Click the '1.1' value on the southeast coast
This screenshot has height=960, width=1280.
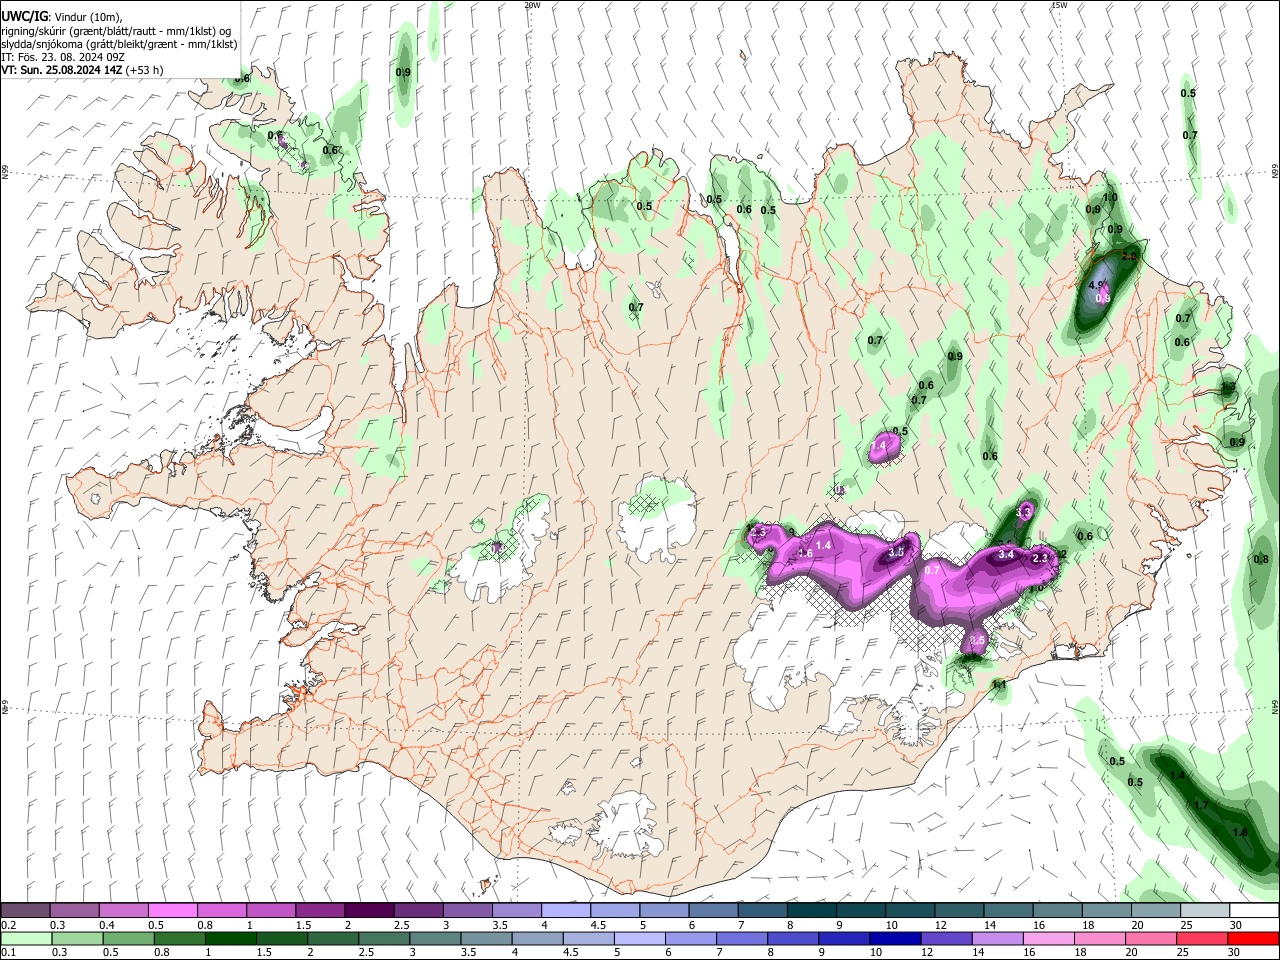tap(998, 685)
